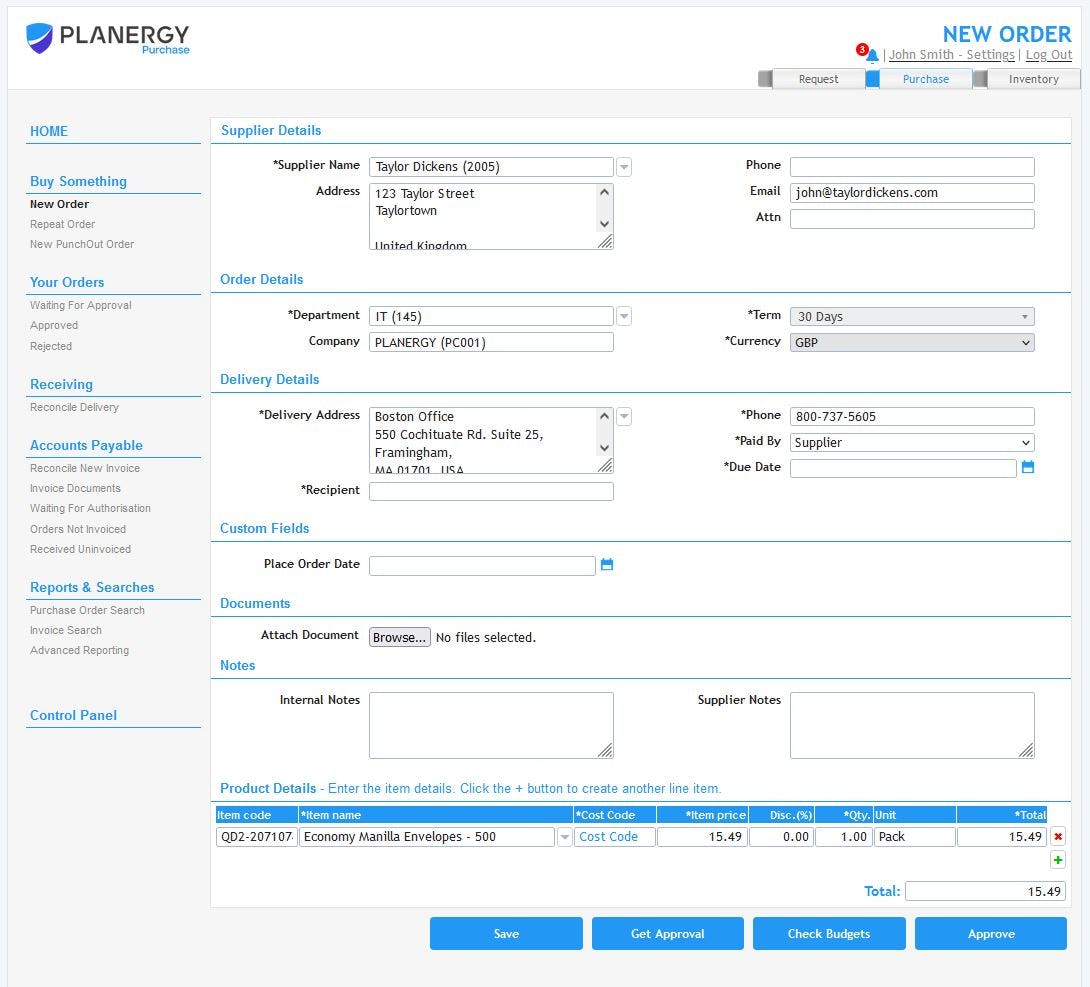Expand the Department dropdown arrow
This screenshot has height=987, width=1090.
[624, 316]
